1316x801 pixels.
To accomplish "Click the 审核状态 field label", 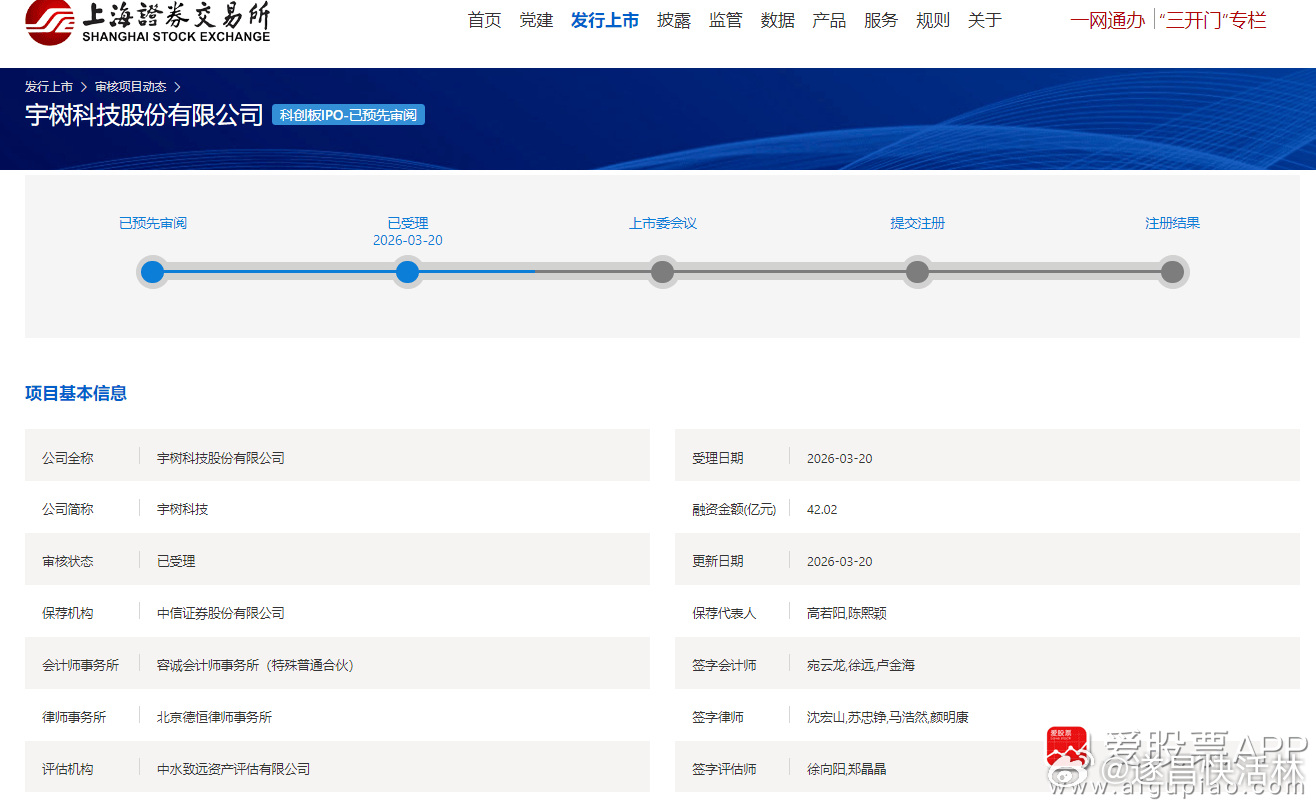I will pos(68,561).
